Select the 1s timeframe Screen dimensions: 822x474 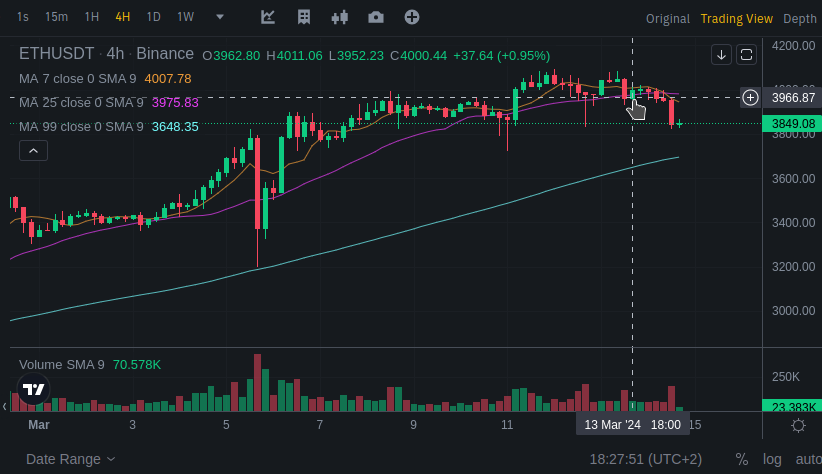23,17
